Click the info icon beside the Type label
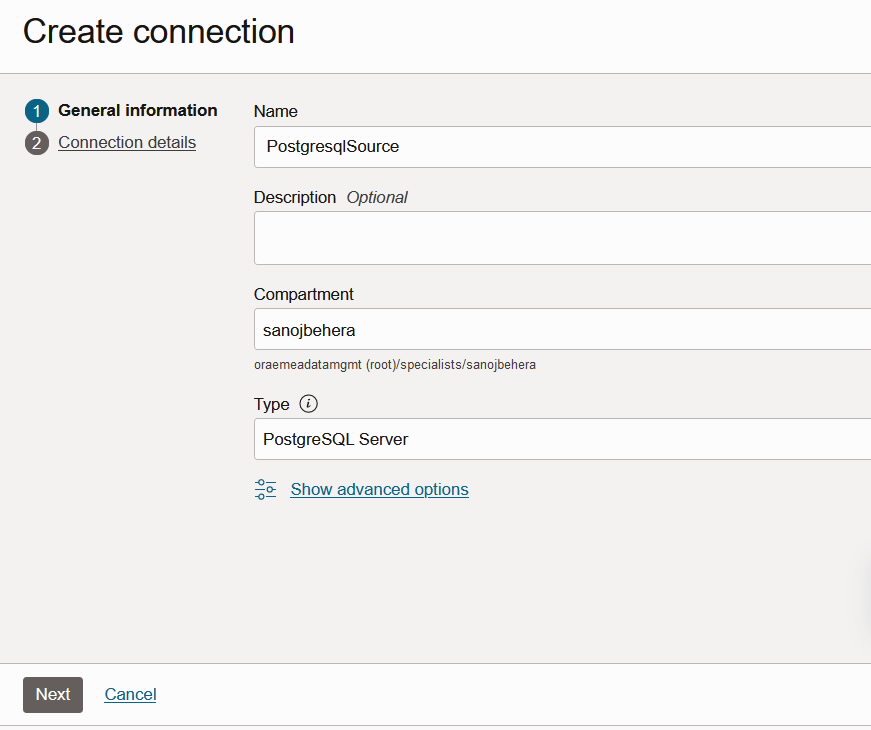 click(308, 404)
